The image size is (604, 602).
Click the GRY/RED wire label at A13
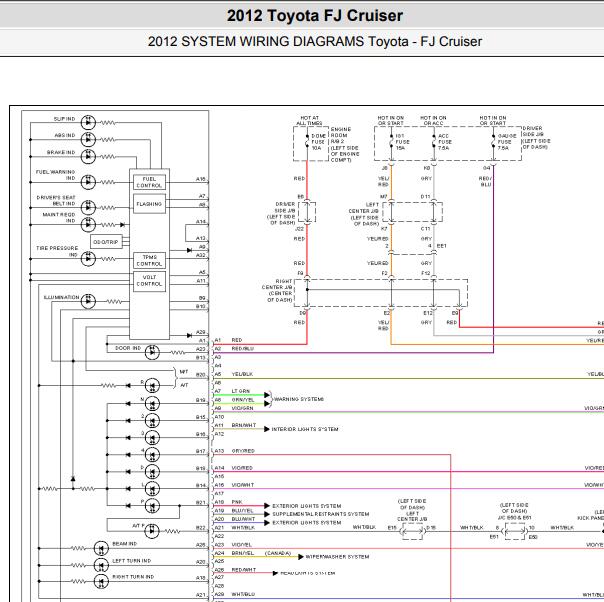243,451
